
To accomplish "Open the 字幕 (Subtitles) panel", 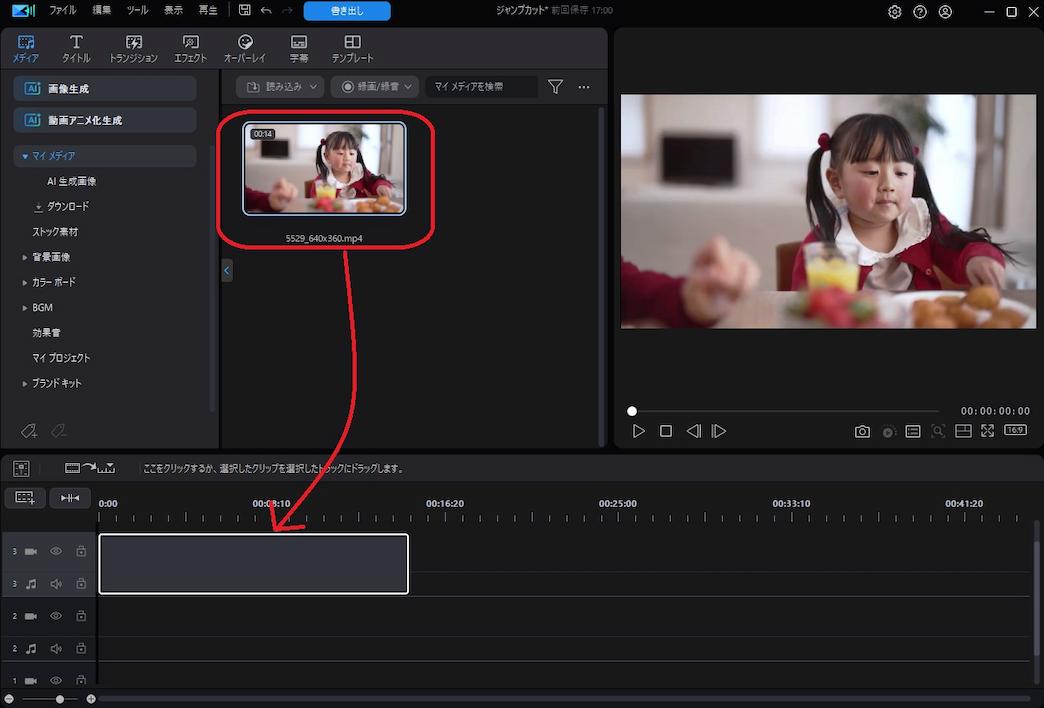I will point(298,47).
